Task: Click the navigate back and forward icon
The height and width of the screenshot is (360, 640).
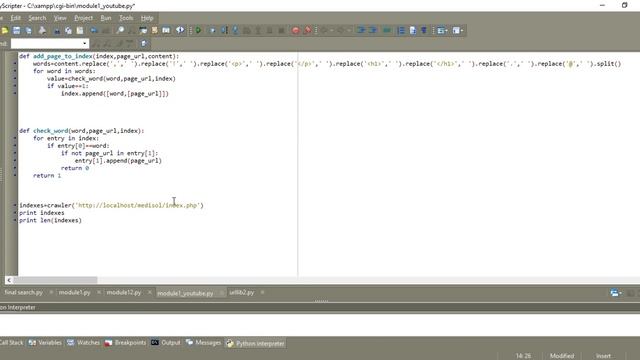Action: point(180,31)
